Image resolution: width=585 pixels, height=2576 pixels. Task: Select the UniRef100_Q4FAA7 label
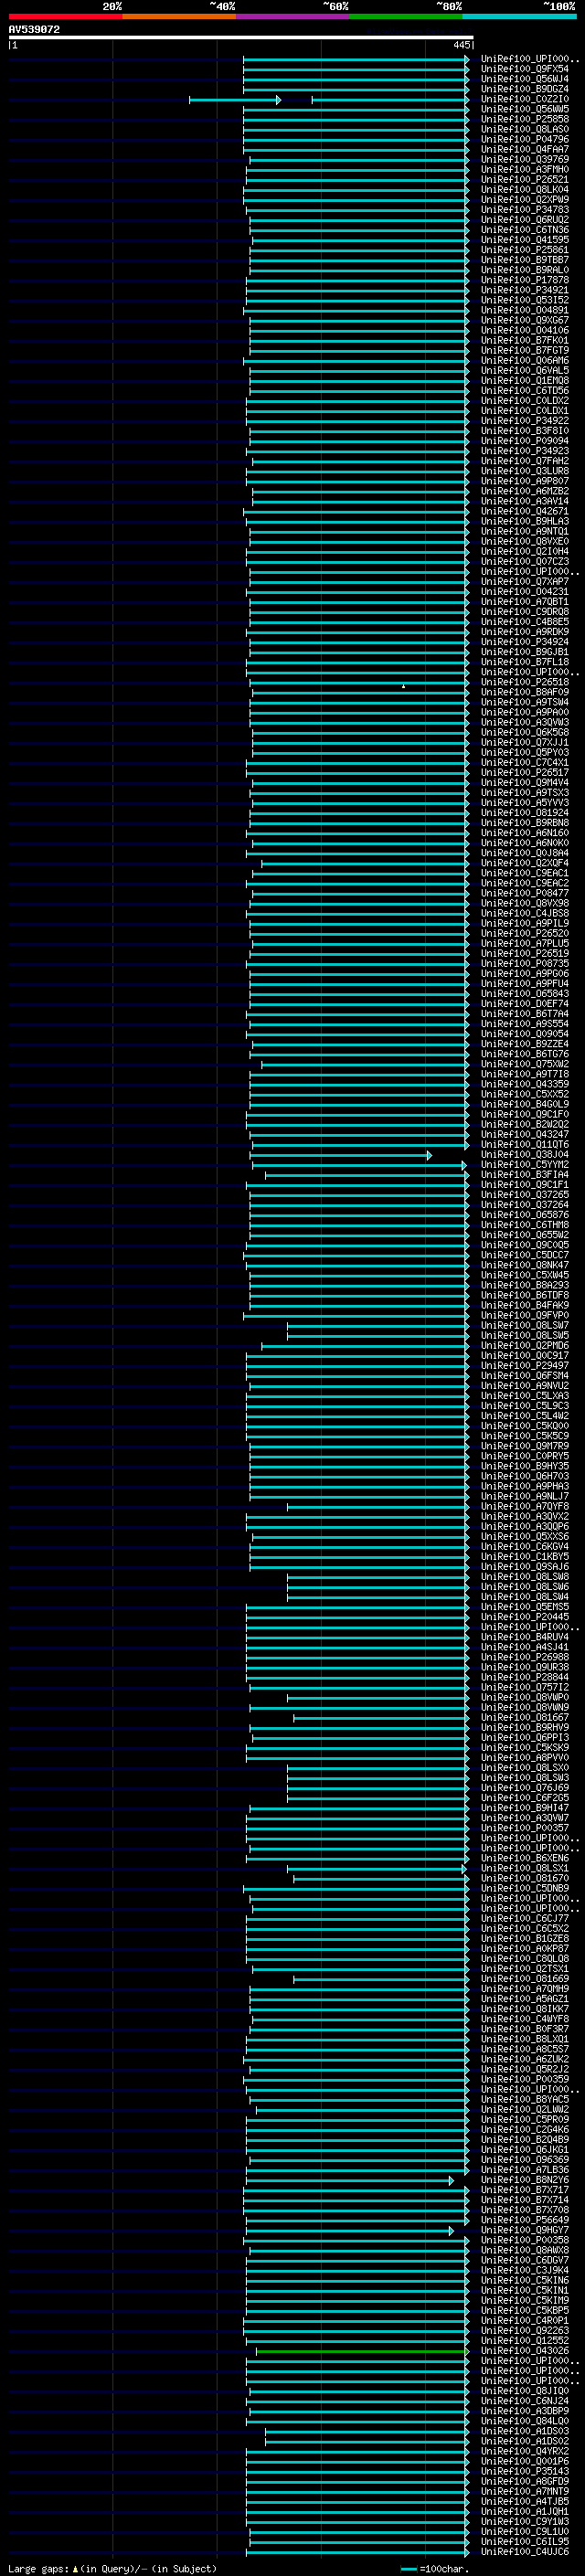click(x=524, y=149)
